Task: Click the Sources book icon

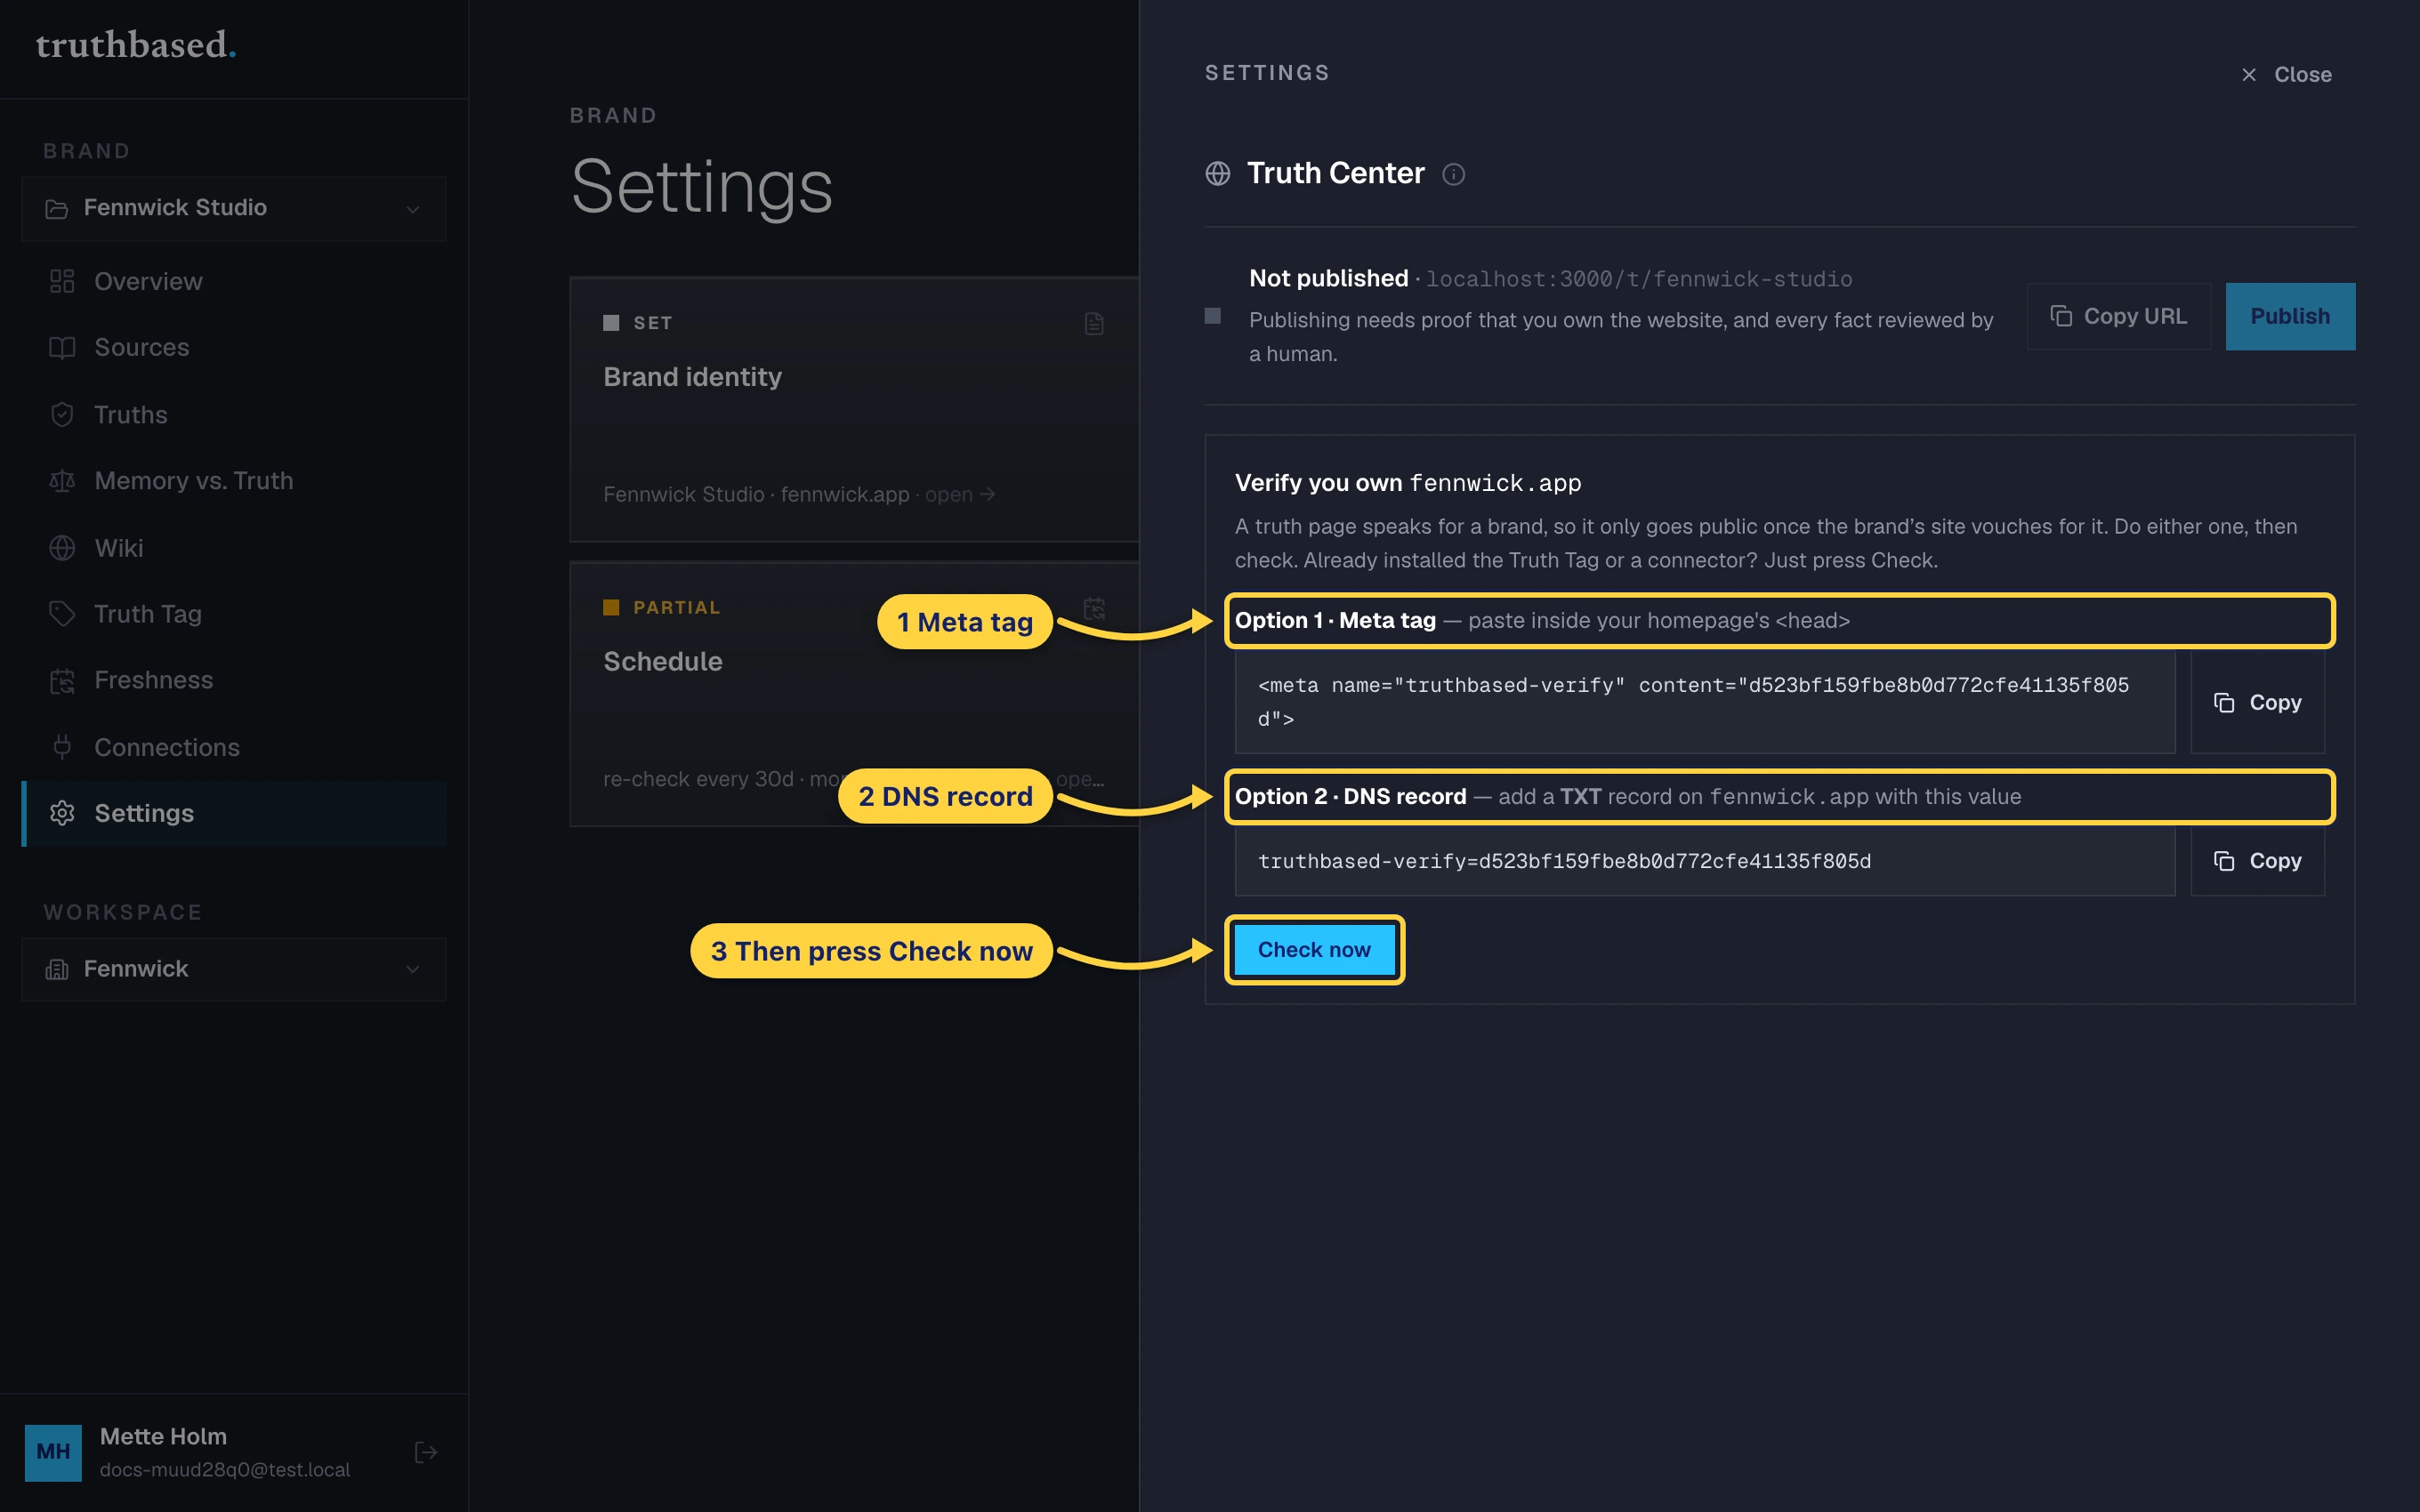Action: [62, 347]
